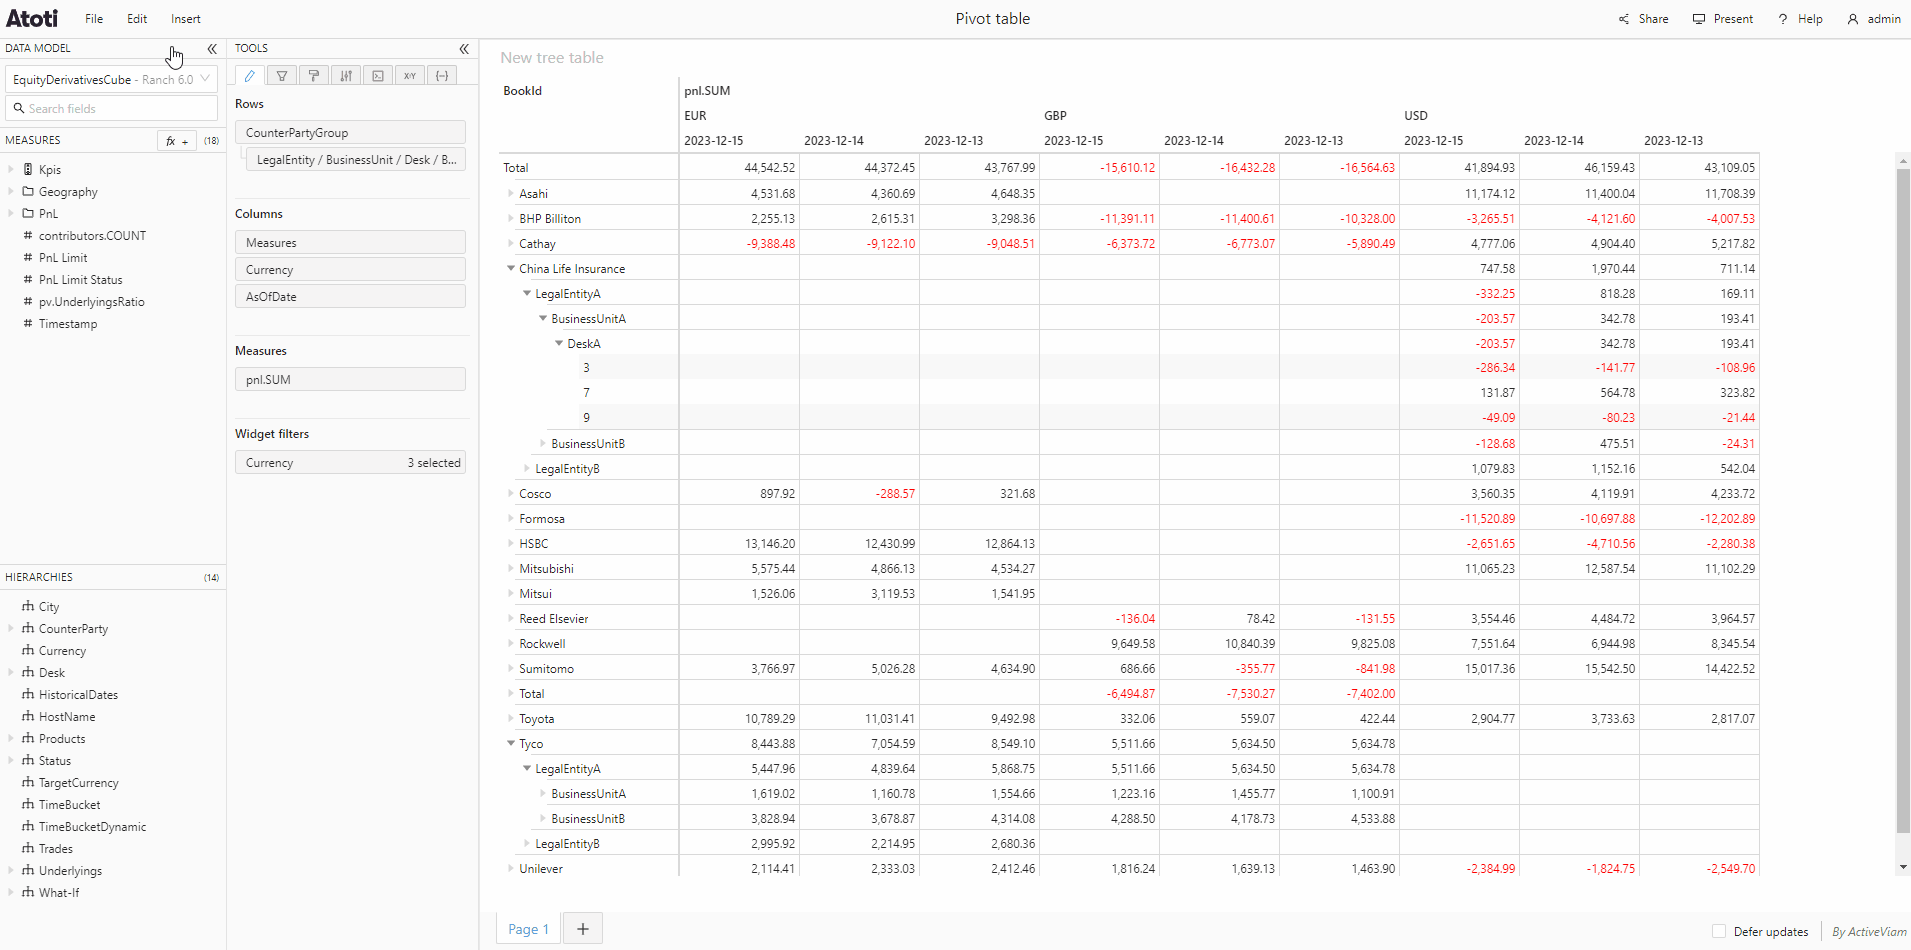Click the Present screen icon

(1698, 19)
